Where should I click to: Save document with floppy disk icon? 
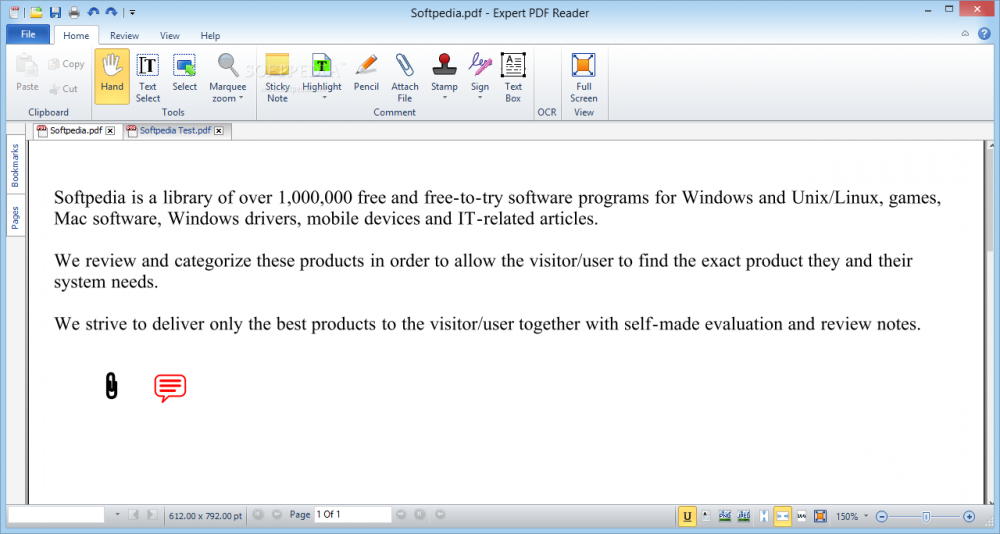pos(55,11)
